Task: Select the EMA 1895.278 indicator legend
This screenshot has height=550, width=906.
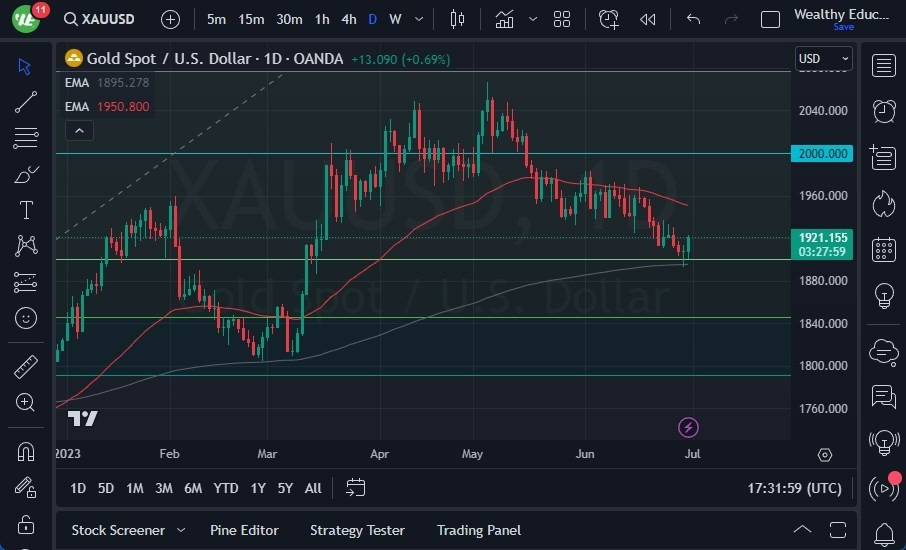Action: 107,83
